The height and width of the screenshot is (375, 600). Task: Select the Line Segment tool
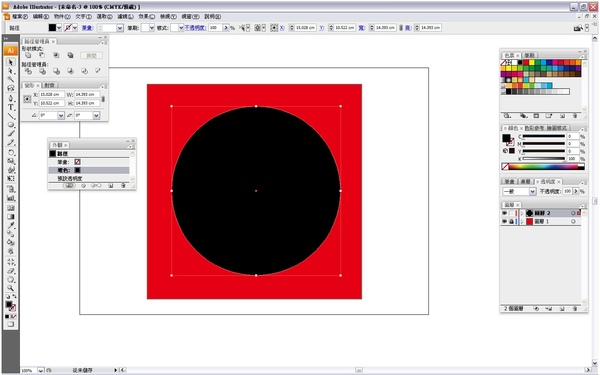(x=11, y=116)
